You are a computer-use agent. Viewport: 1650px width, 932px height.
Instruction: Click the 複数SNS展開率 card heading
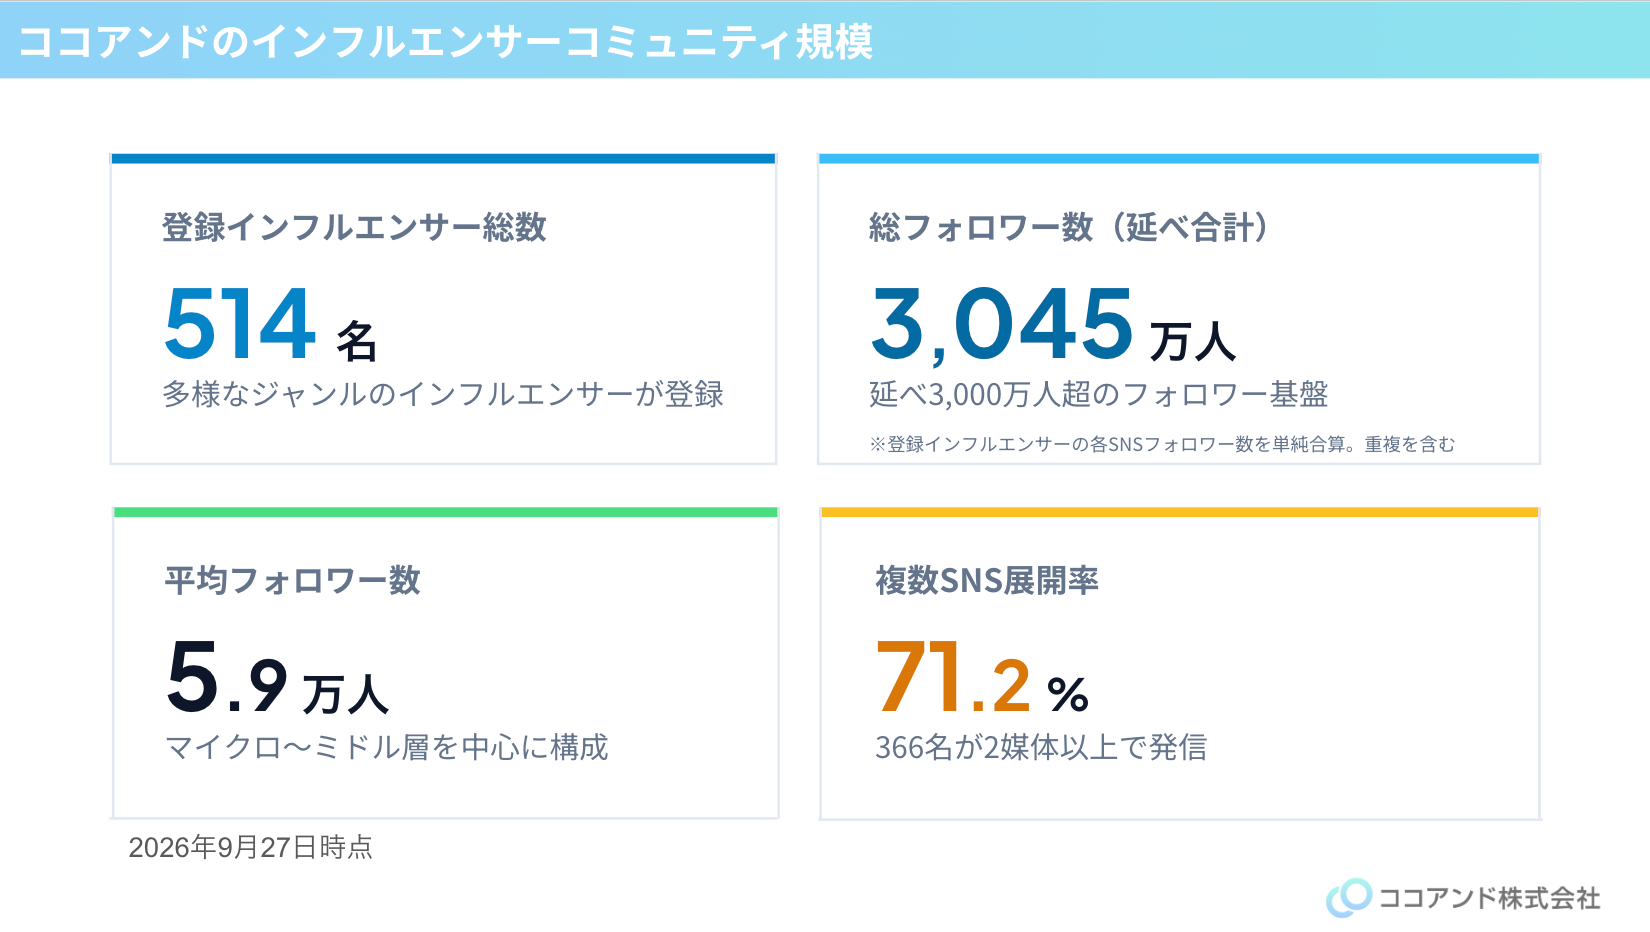[x=987, y=580]
